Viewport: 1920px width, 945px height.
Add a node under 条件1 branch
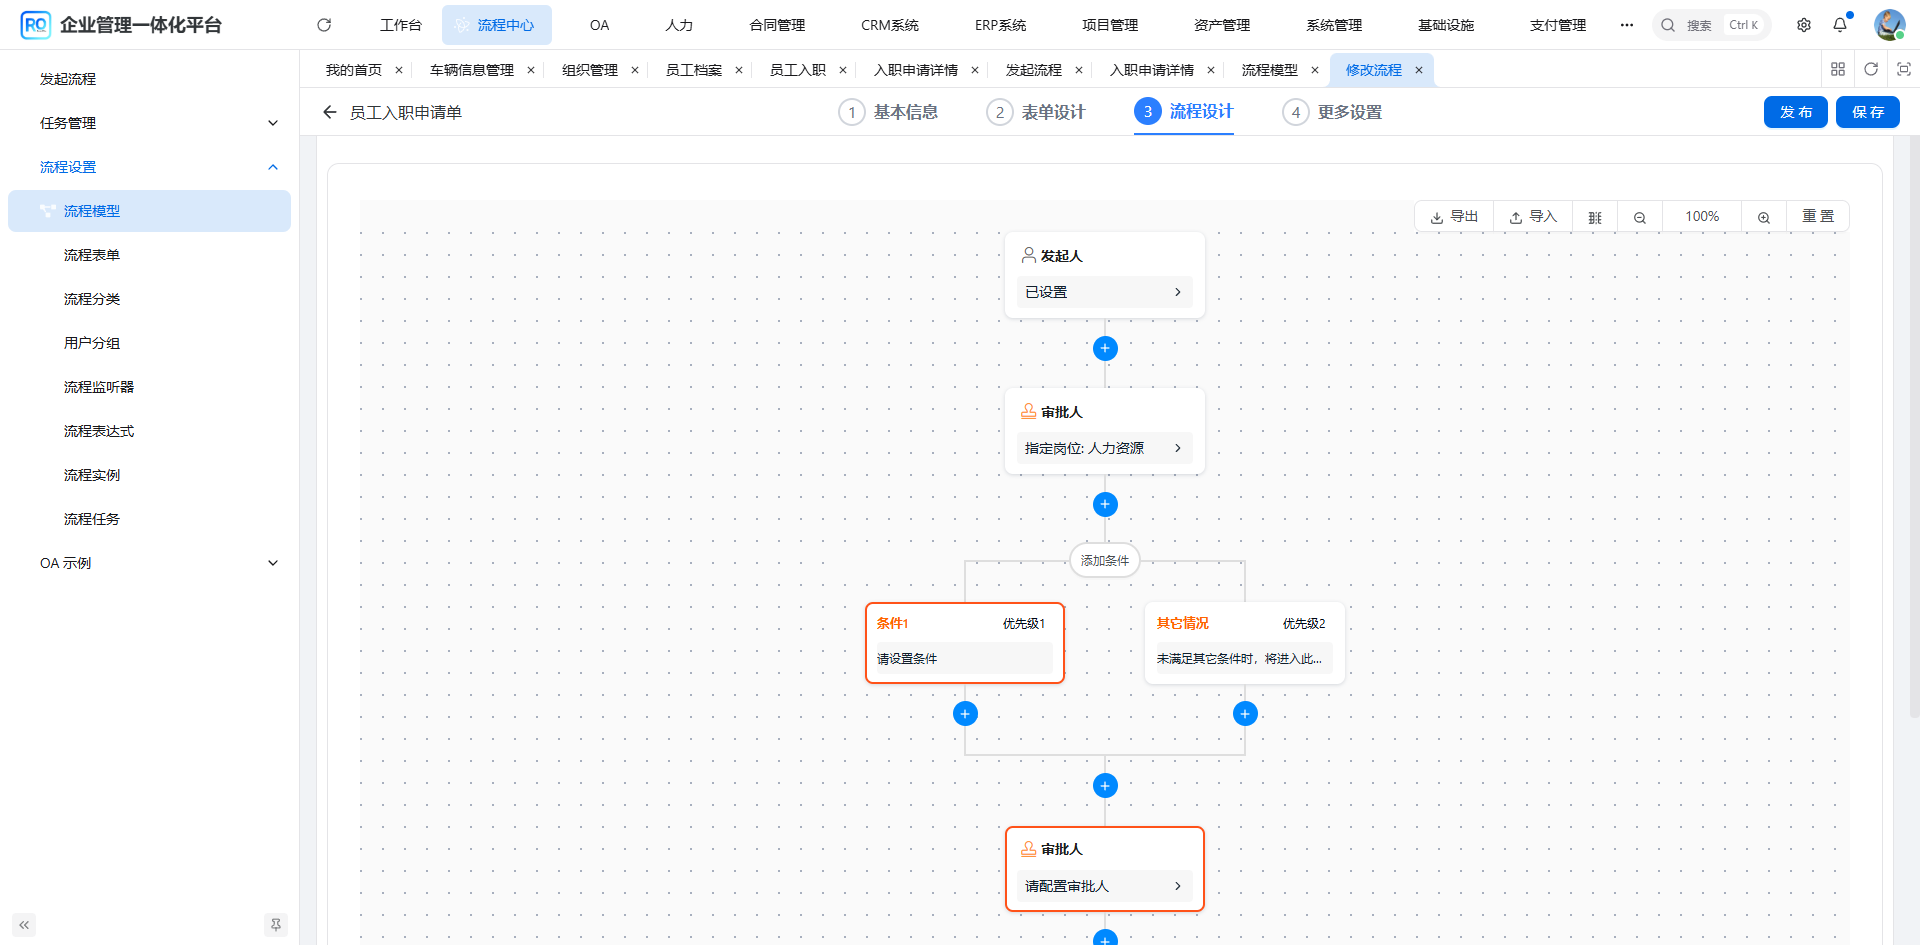[x=965, y=713]
